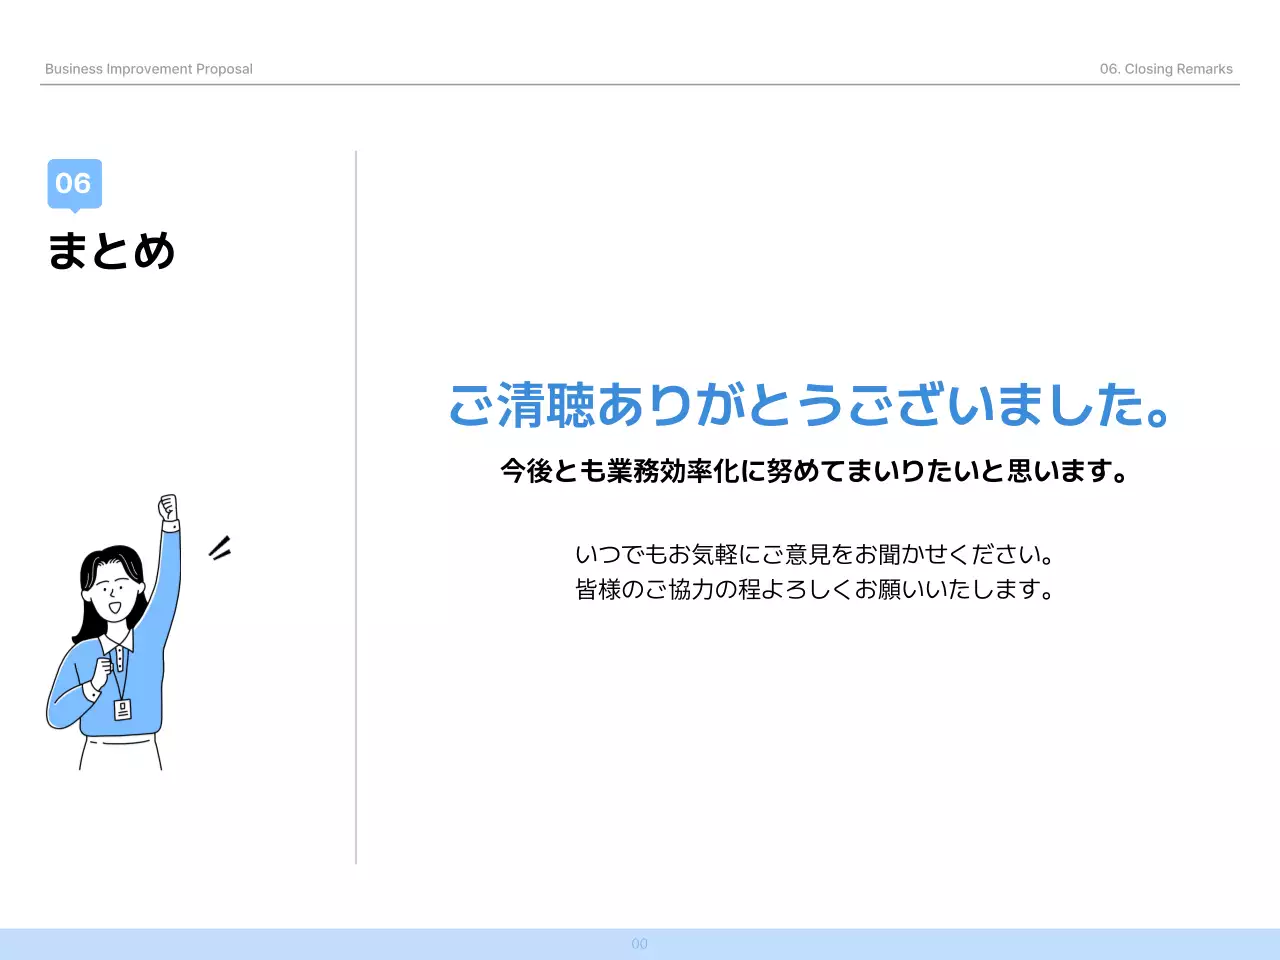This screenshot has width=1280, height=960.
Task: Click the emphasis lines beside the raised arm
Action: [x=221, y=547]
